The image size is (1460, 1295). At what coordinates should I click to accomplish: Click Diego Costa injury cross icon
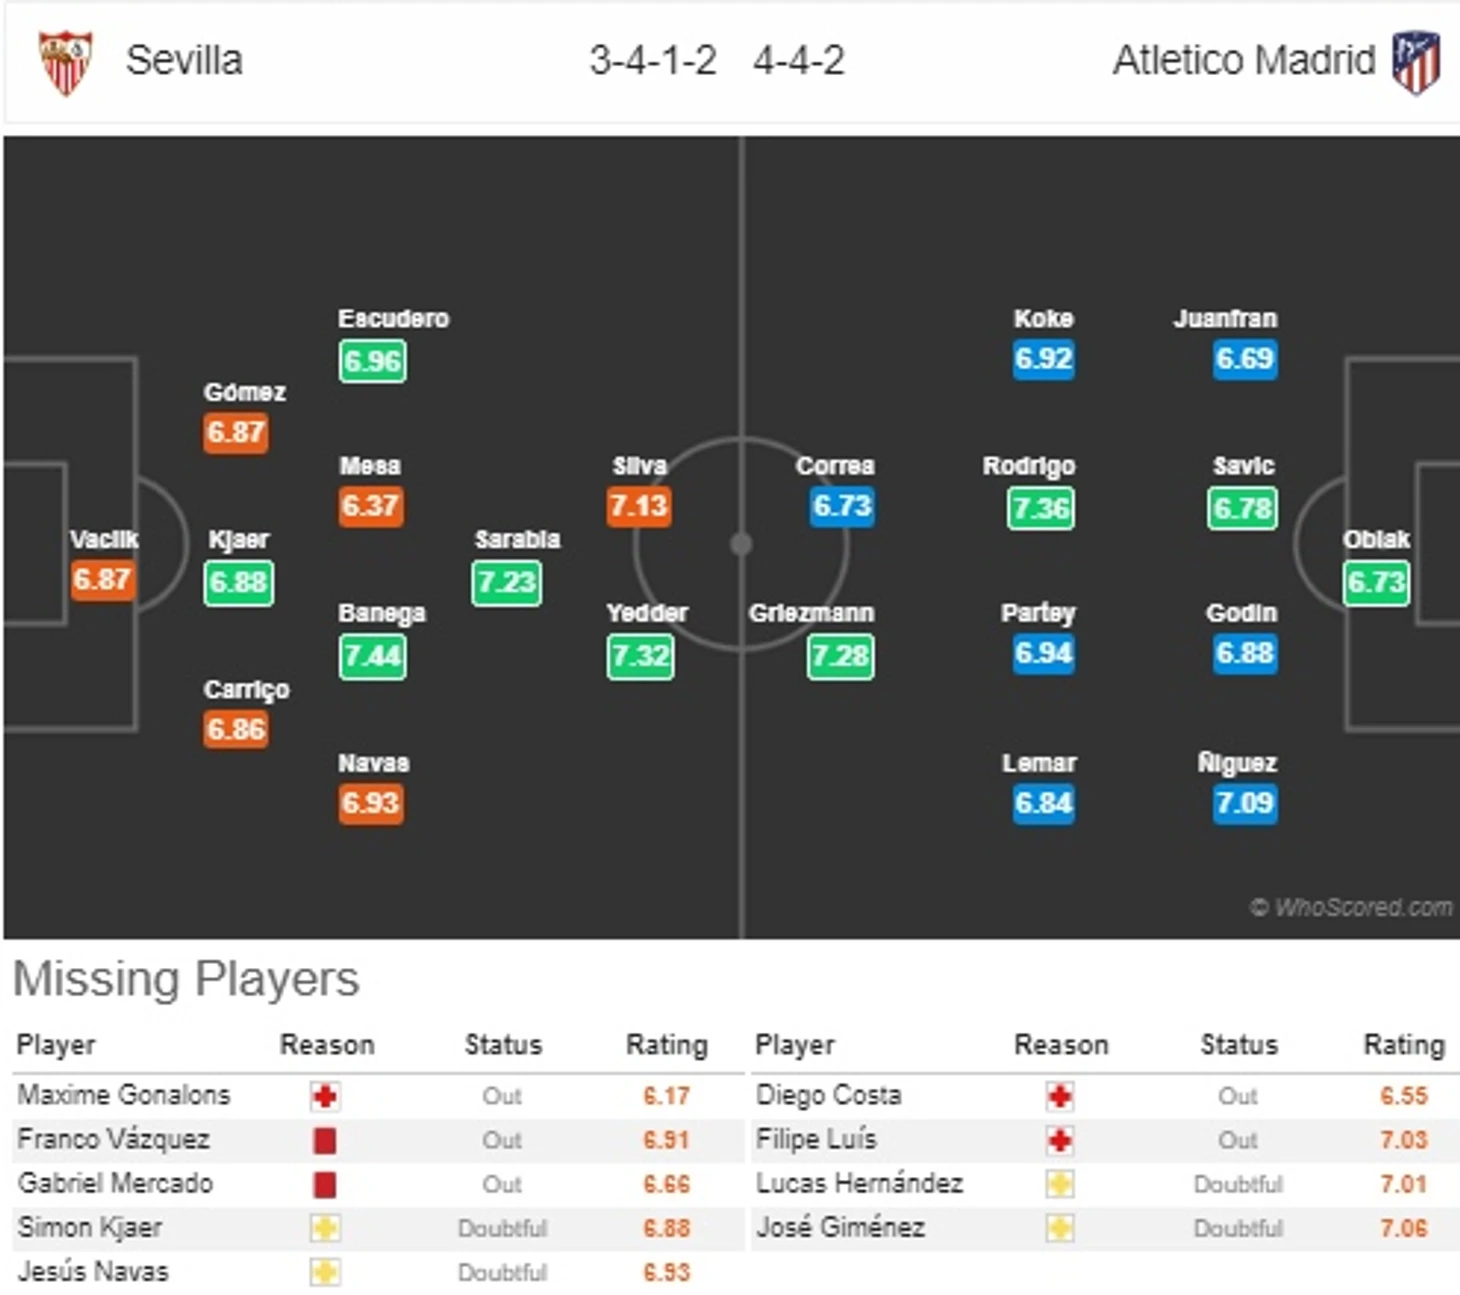coord(1060,1096)
